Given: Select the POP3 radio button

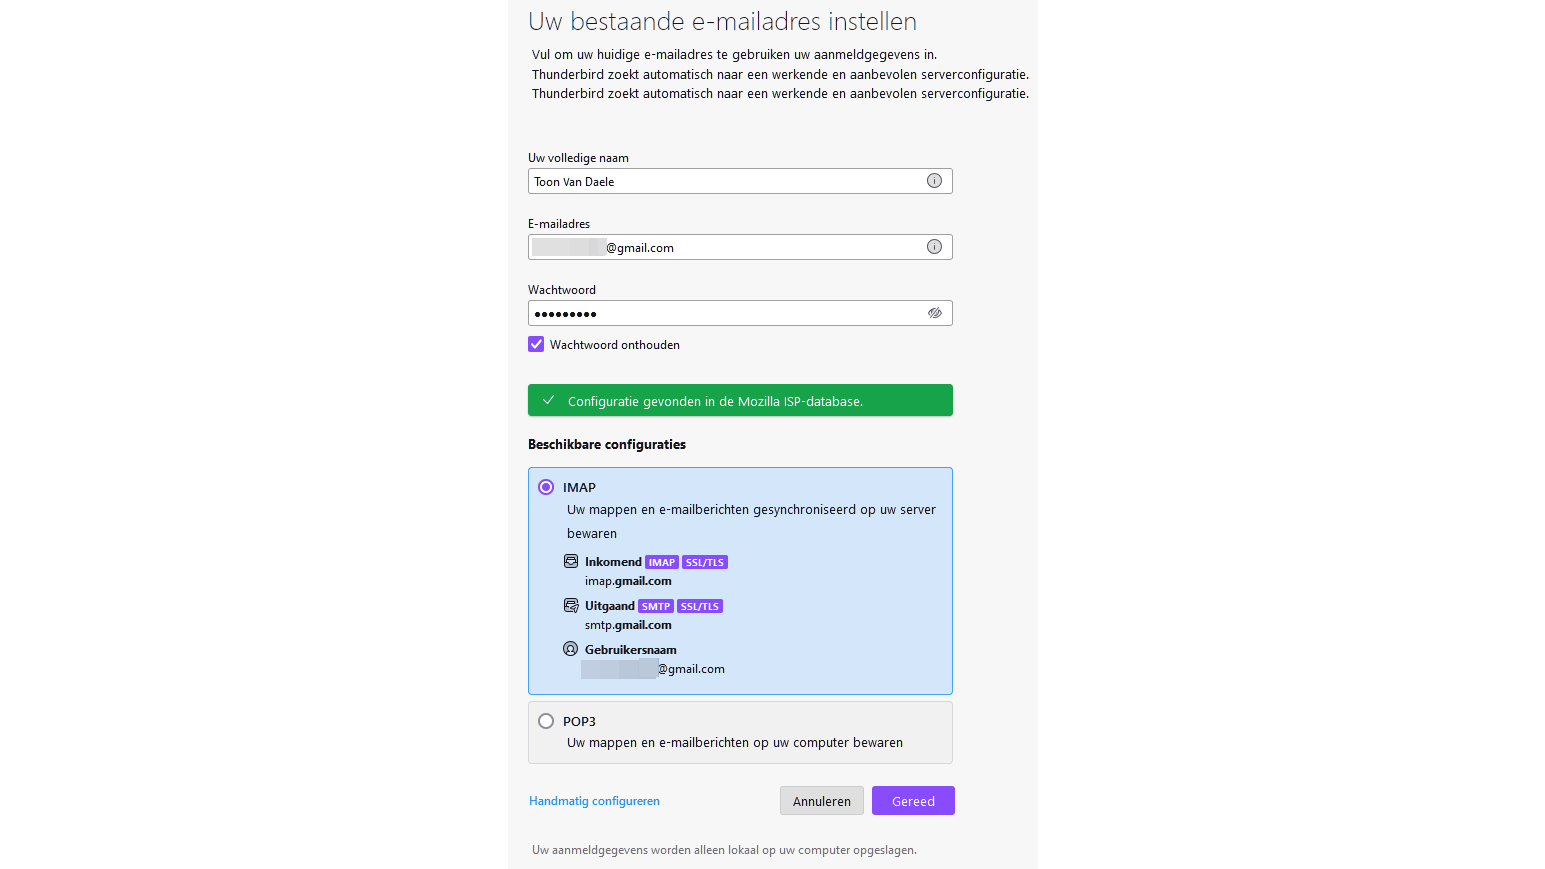Looking at the screenshot, I should pyautogui.click(x=546, y=721).
